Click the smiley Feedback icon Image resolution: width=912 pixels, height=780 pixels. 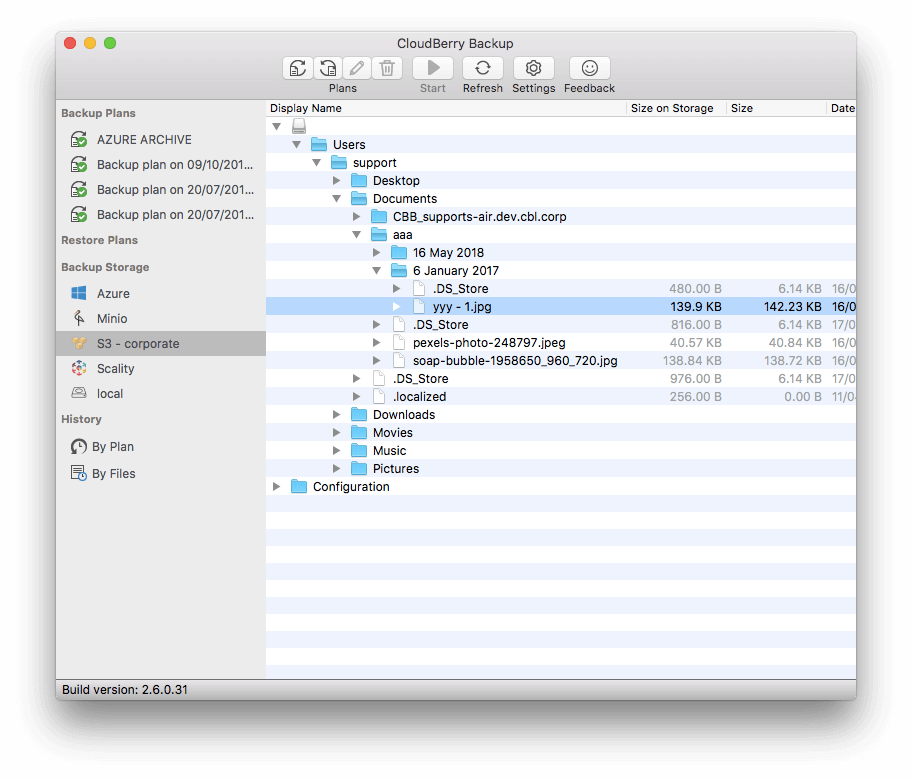coord(589,67)
